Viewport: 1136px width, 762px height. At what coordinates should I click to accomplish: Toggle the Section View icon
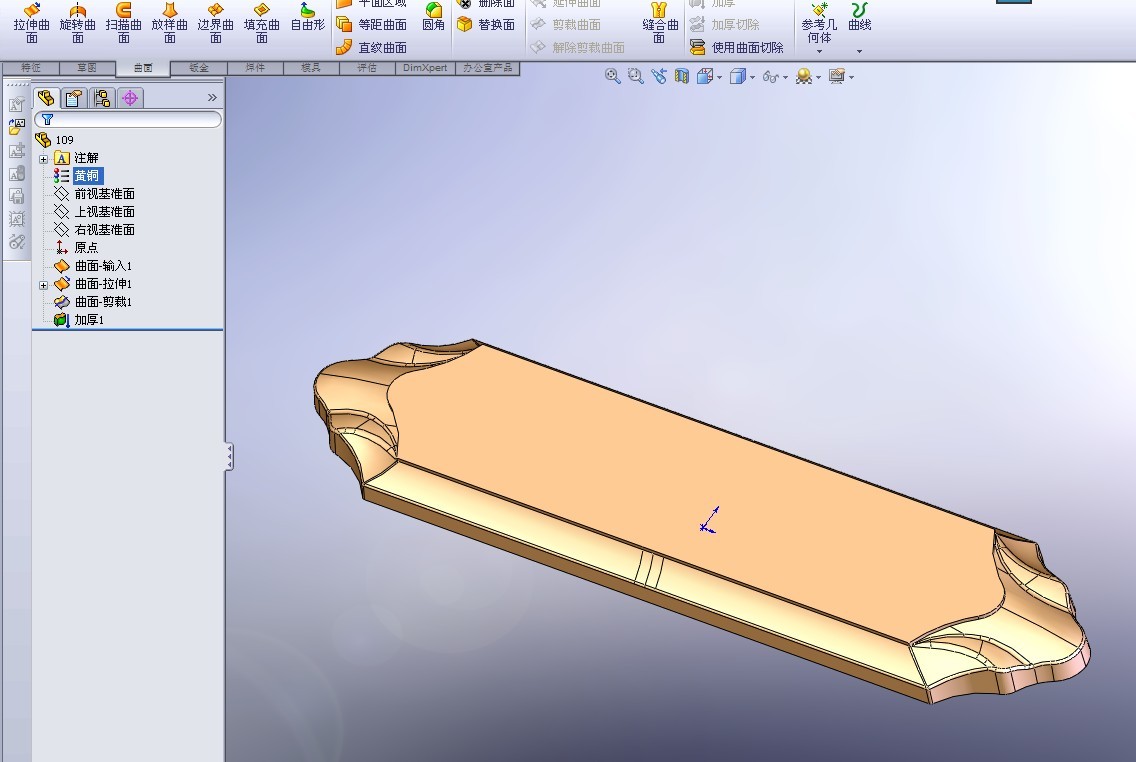coord(681,76)
